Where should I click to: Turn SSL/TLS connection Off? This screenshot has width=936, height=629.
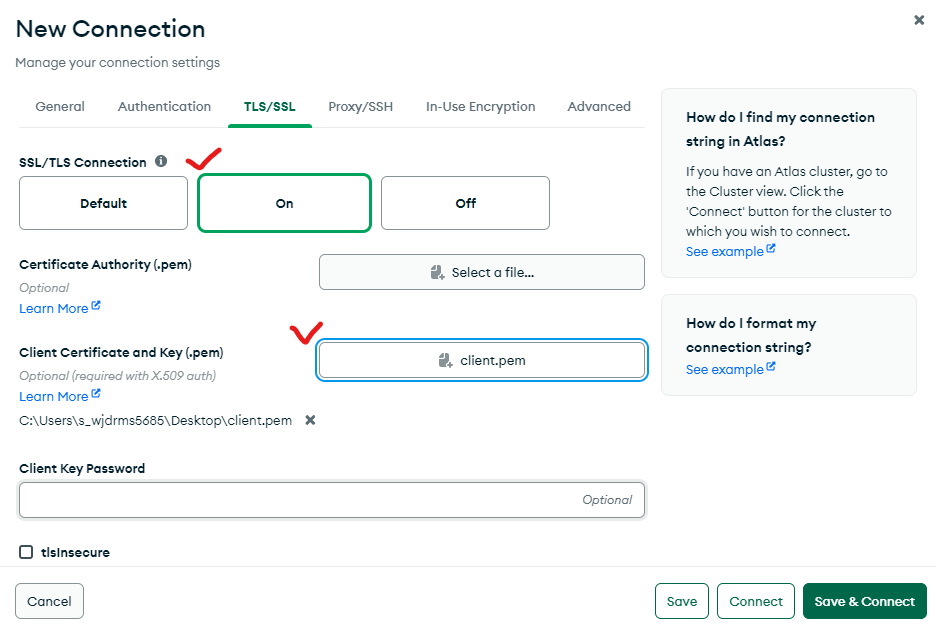[465, 203]
